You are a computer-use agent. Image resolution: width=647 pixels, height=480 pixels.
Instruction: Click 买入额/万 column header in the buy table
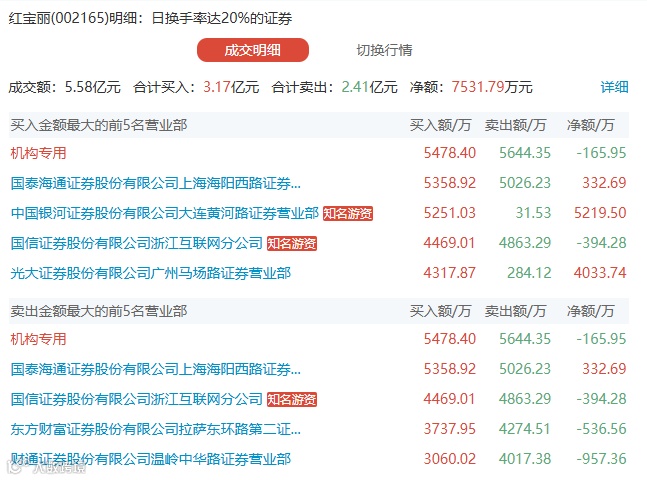tap(440, 125)
